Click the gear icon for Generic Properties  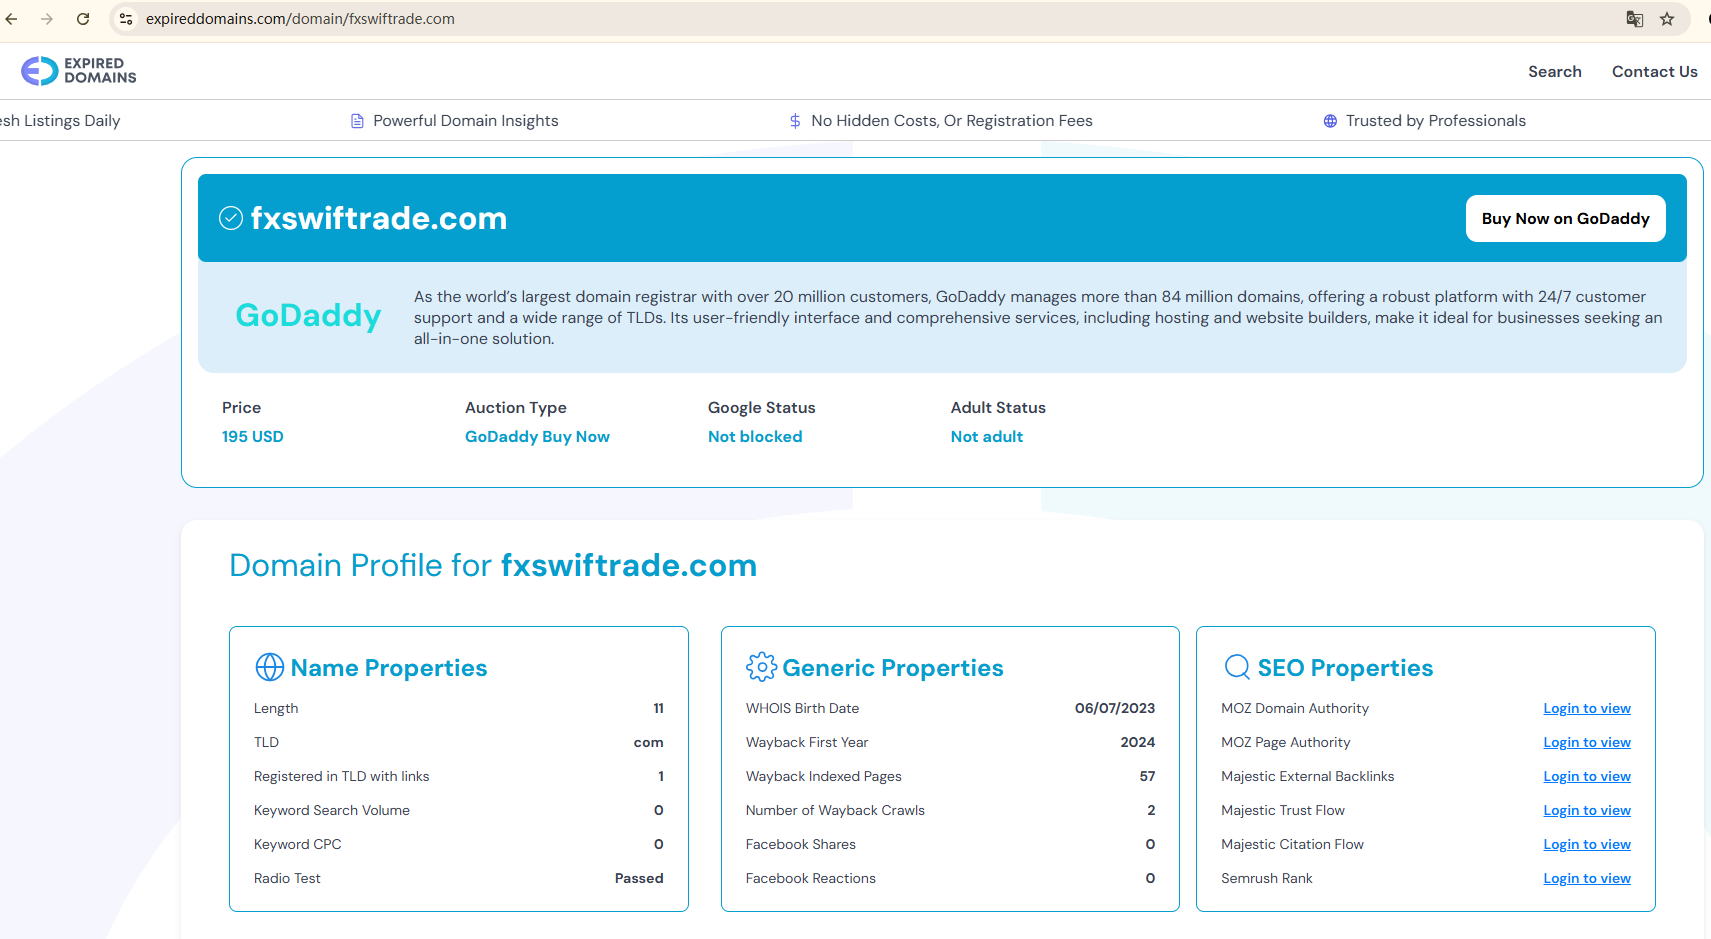[x=761, y=667]
